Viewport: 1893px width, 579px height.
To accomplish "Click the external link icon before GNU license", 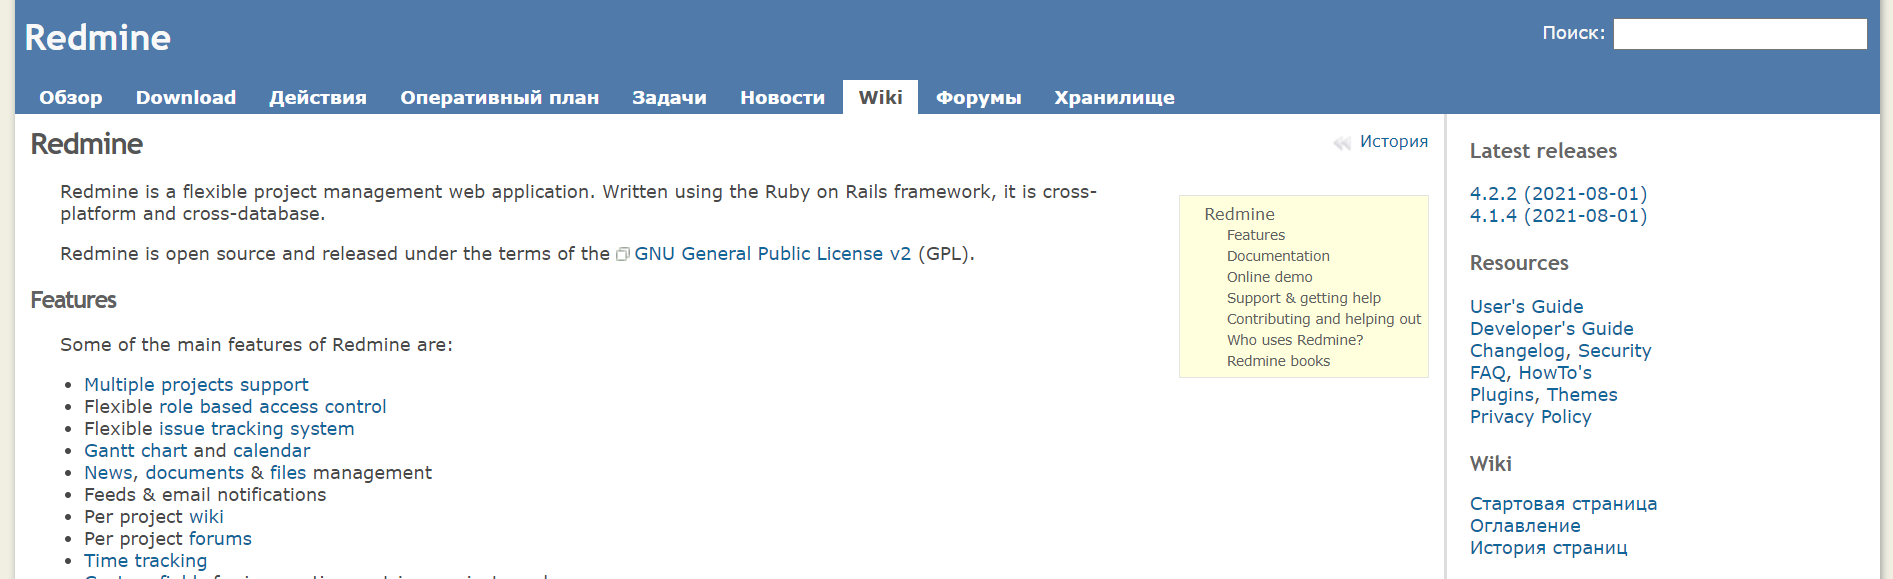I will click(622, 254).
